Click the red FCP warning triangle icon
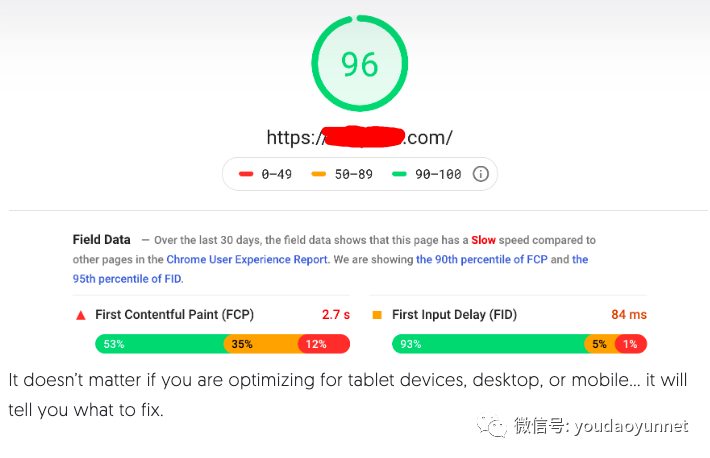Image resolution: width=710 pixels, height=458 pixels. pos(81,315)
